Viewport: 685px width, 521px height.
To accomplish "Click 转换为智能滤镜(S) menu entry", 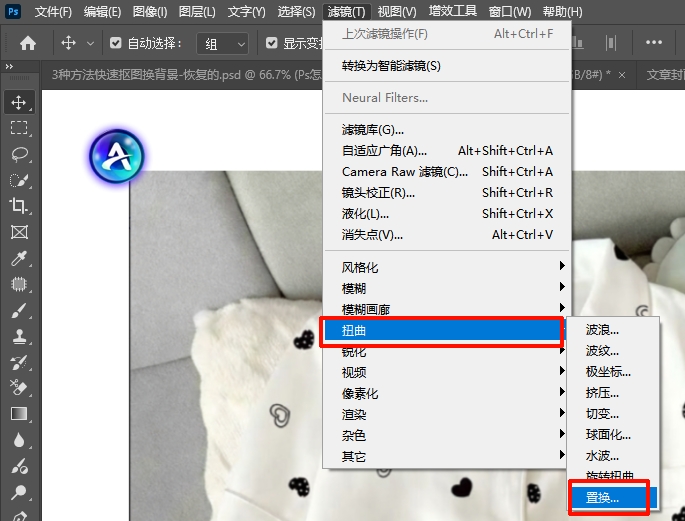I will [x=391, y=65].
